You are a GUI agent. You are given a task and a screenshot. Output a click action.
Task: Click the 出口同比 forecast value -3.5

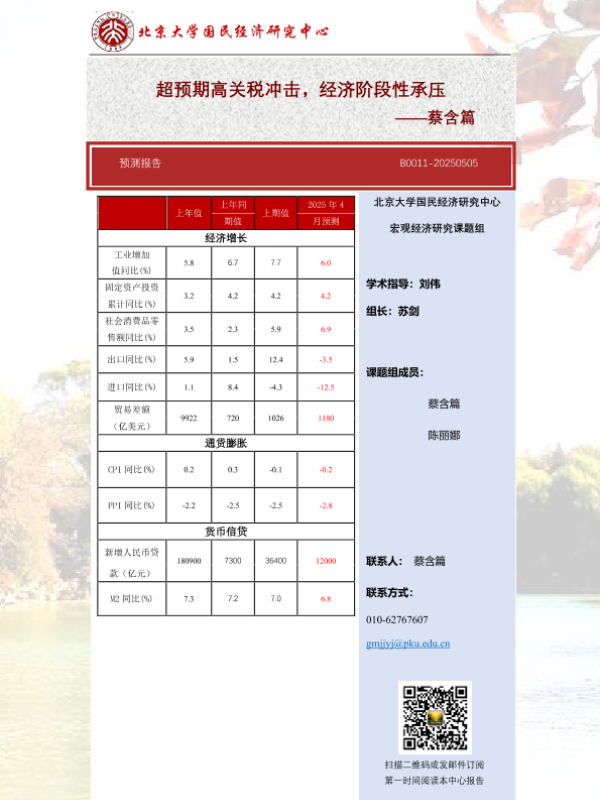325,359
